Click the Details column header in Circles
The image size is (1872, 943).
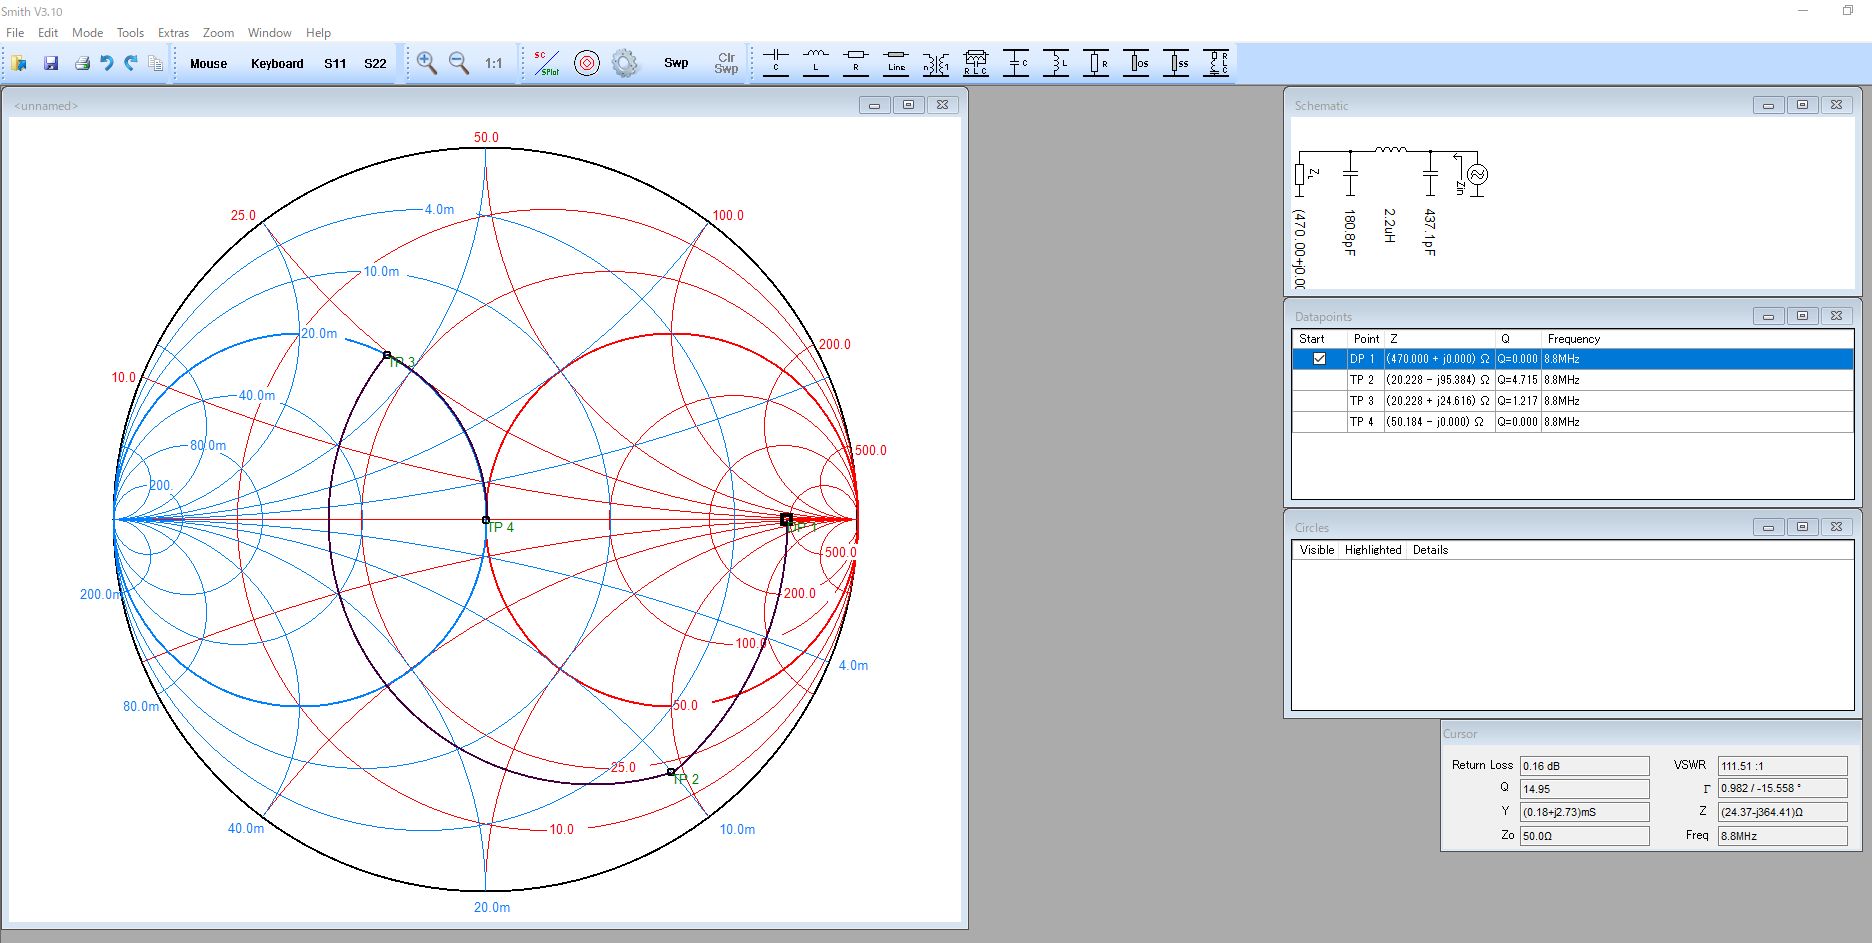coord(1430,550)
